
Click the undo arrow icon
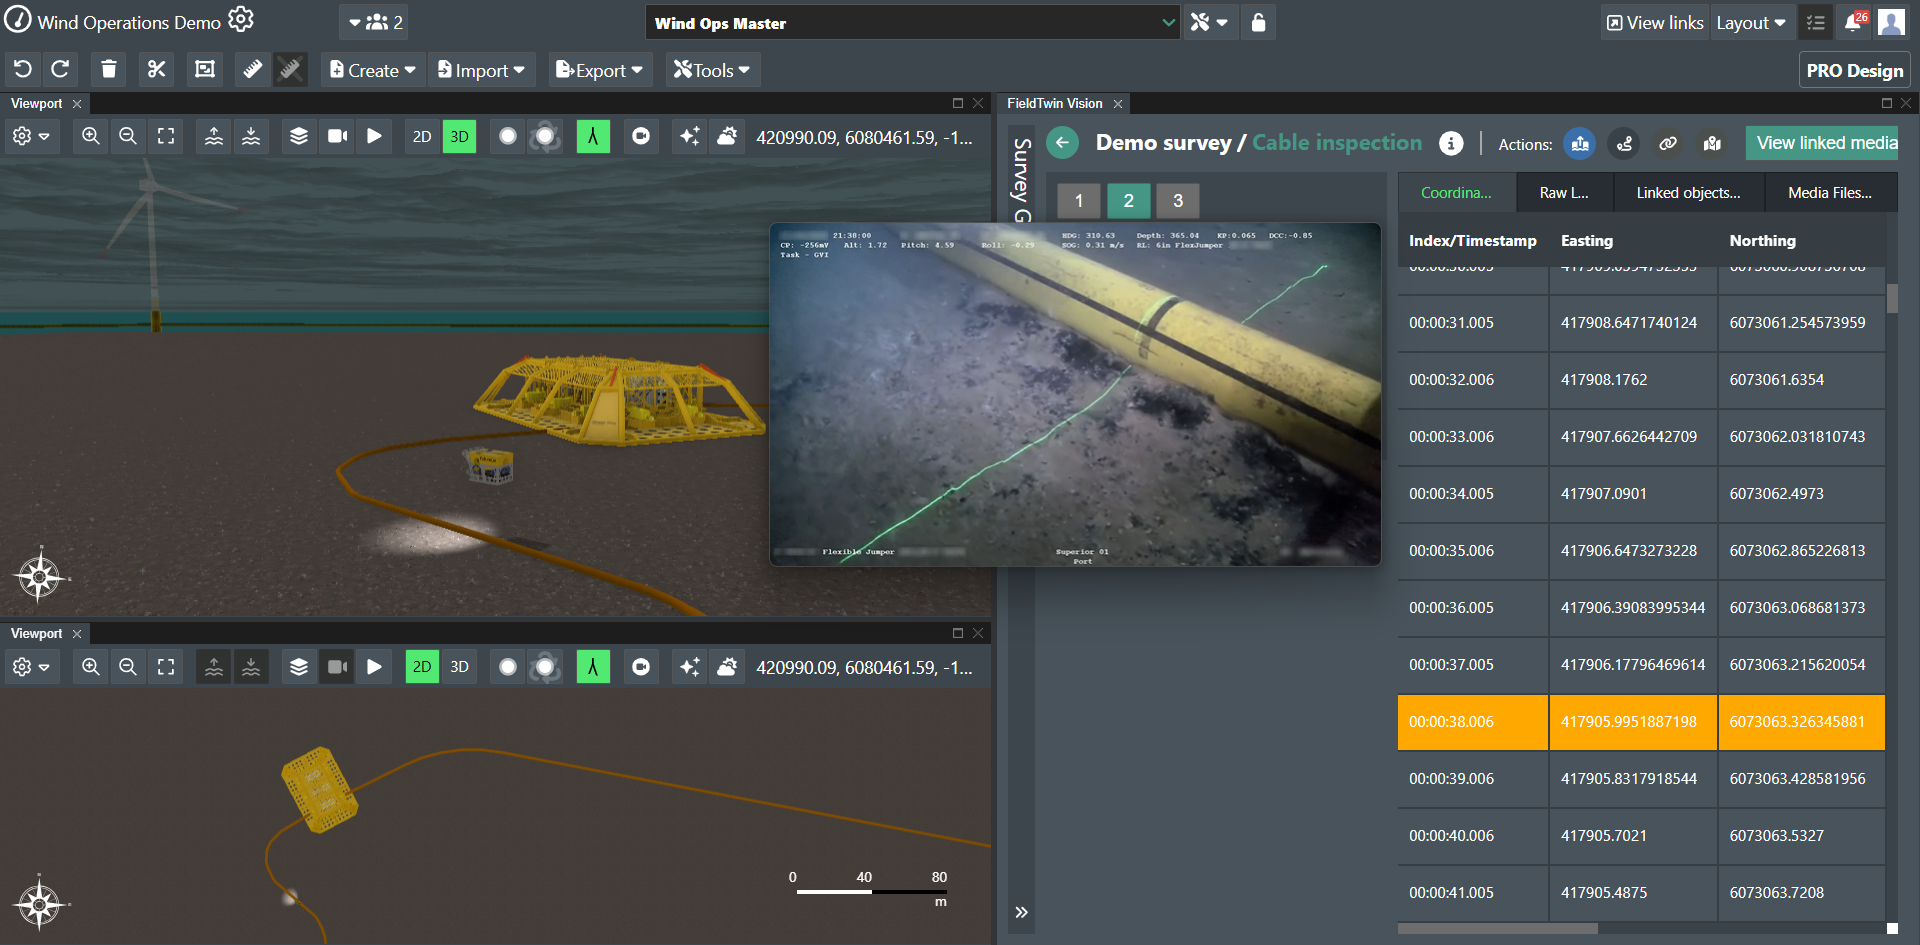pos(23,70)
